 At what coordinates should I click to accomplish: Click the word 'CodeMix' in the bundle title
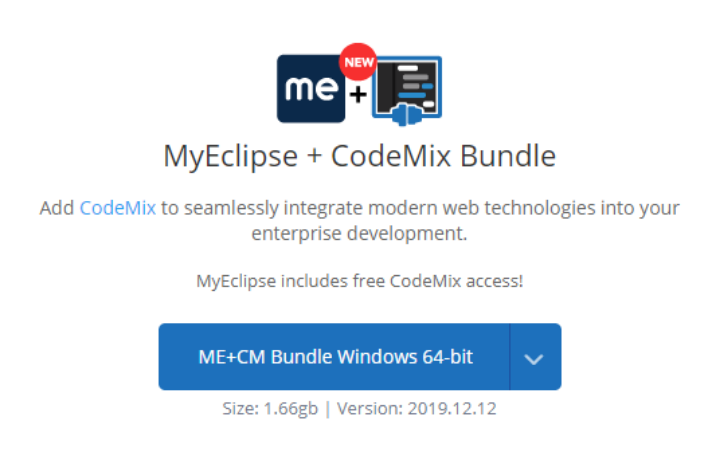pos(391,156)
